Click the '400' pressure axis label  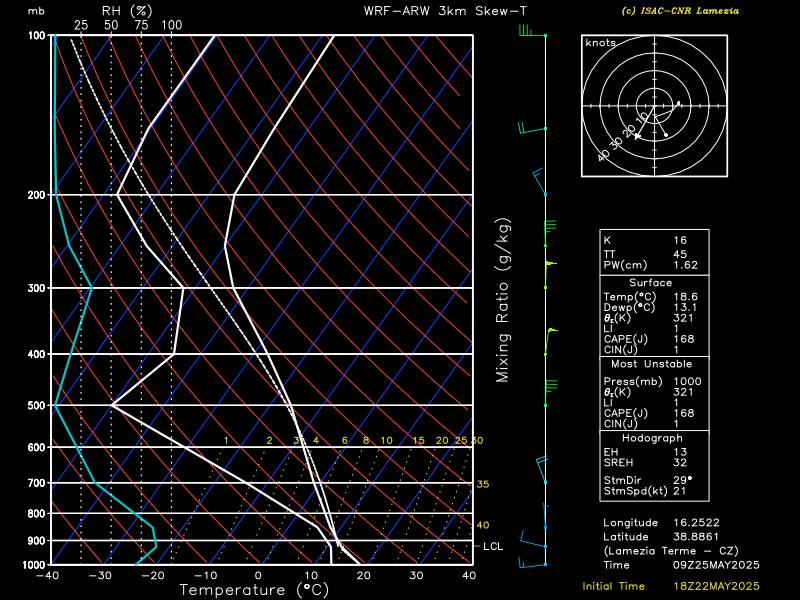click(x=37, y=354)
